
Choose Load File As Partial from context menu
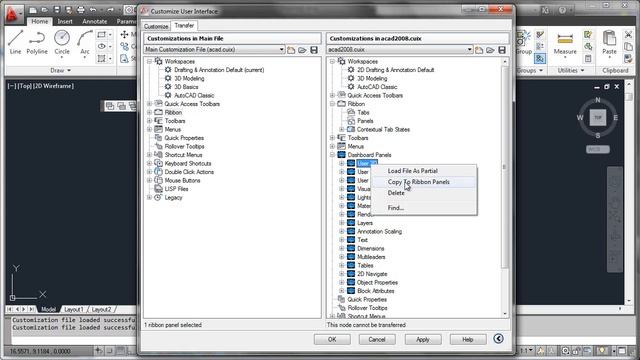pos(424,171)
